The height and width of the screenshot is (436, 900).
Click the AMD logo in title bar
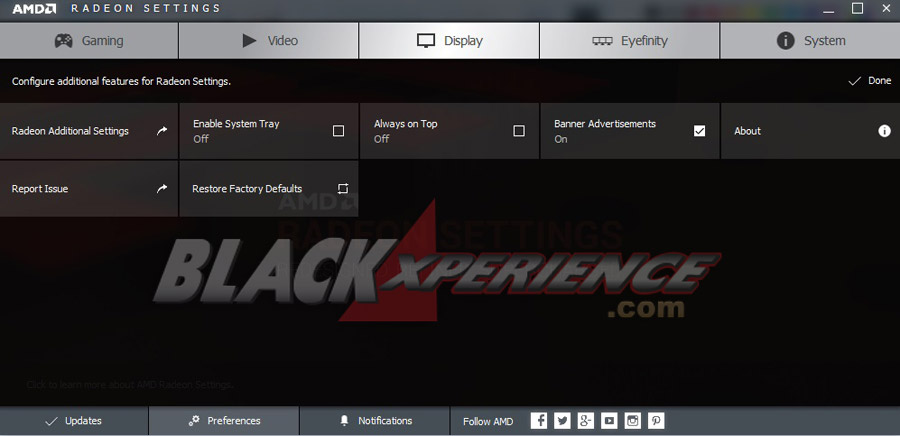[x=34, y=9]
